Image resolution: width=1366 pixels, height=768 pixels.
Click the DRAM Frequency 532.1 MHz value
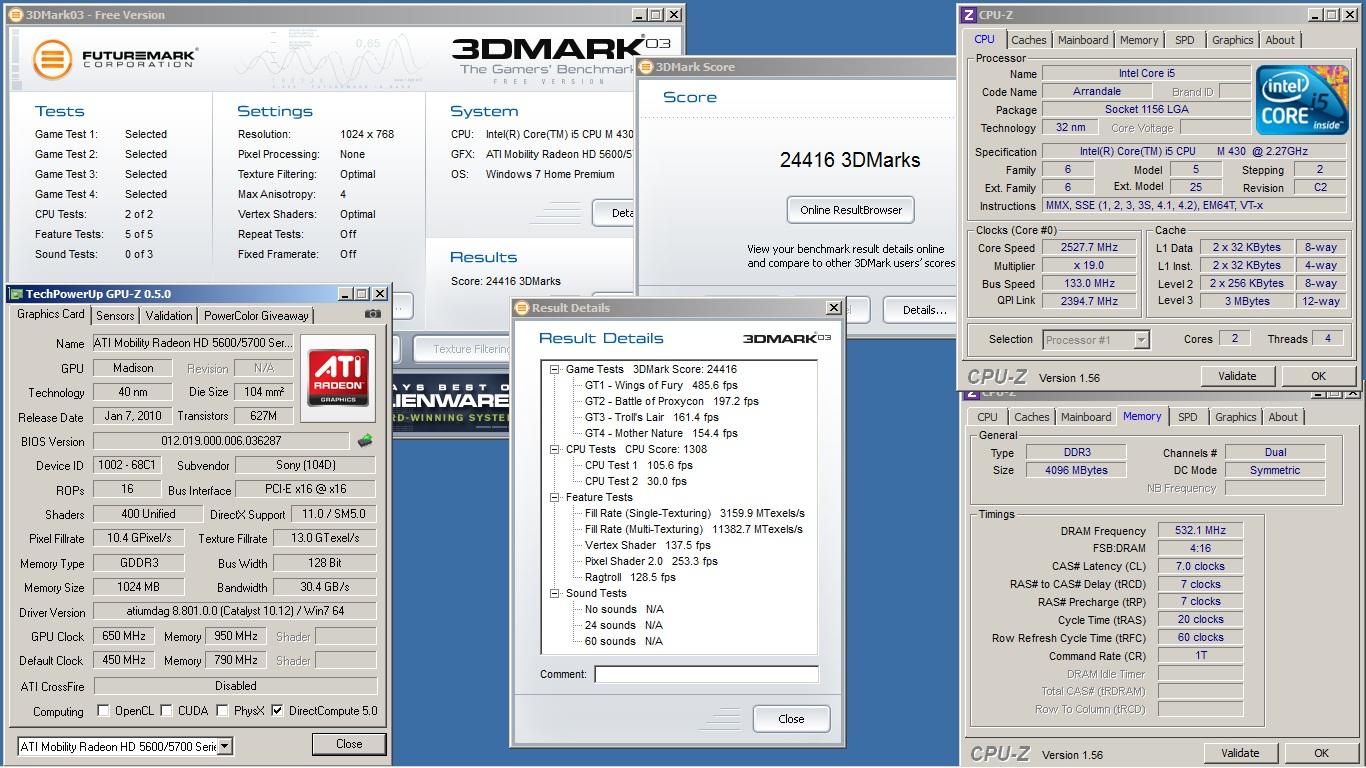click(1201, 530)
